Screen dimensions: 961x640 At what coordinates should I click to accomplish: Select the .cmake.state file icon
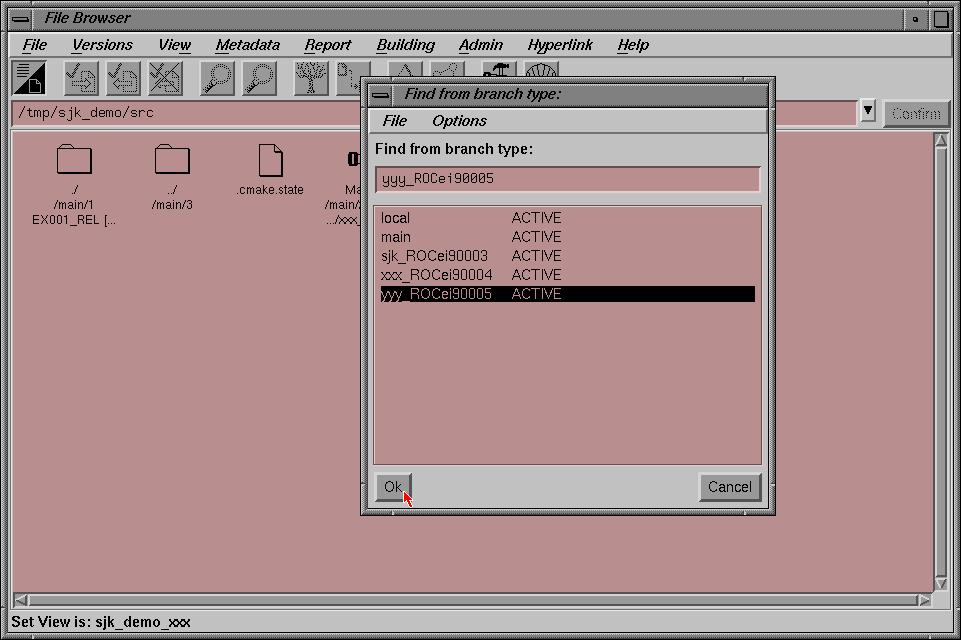tap(270, 160)
